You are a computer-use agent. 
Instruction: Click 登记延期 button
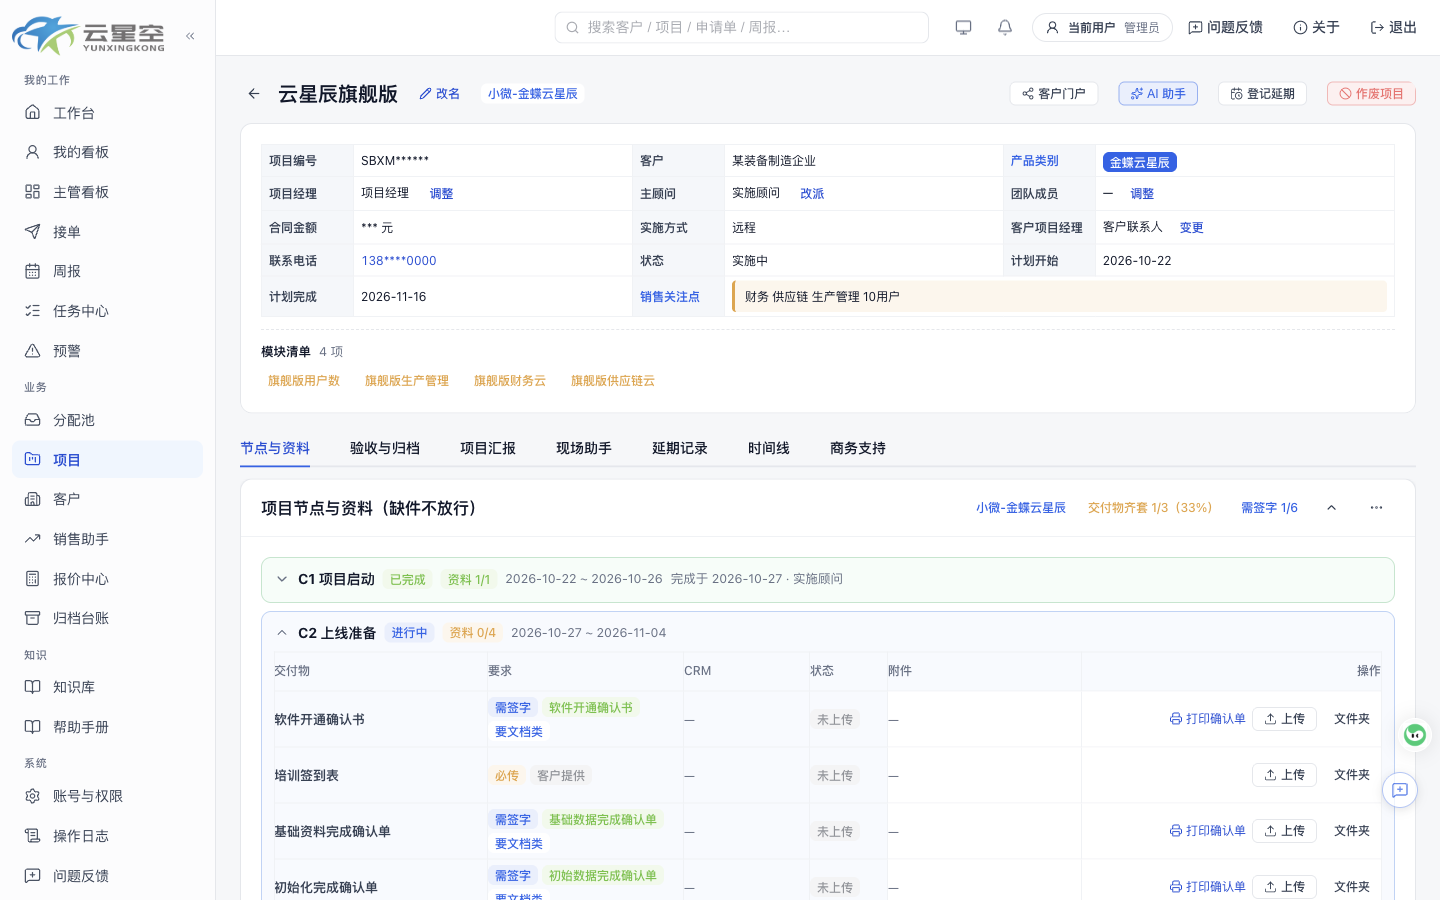tap(1262, 94)
